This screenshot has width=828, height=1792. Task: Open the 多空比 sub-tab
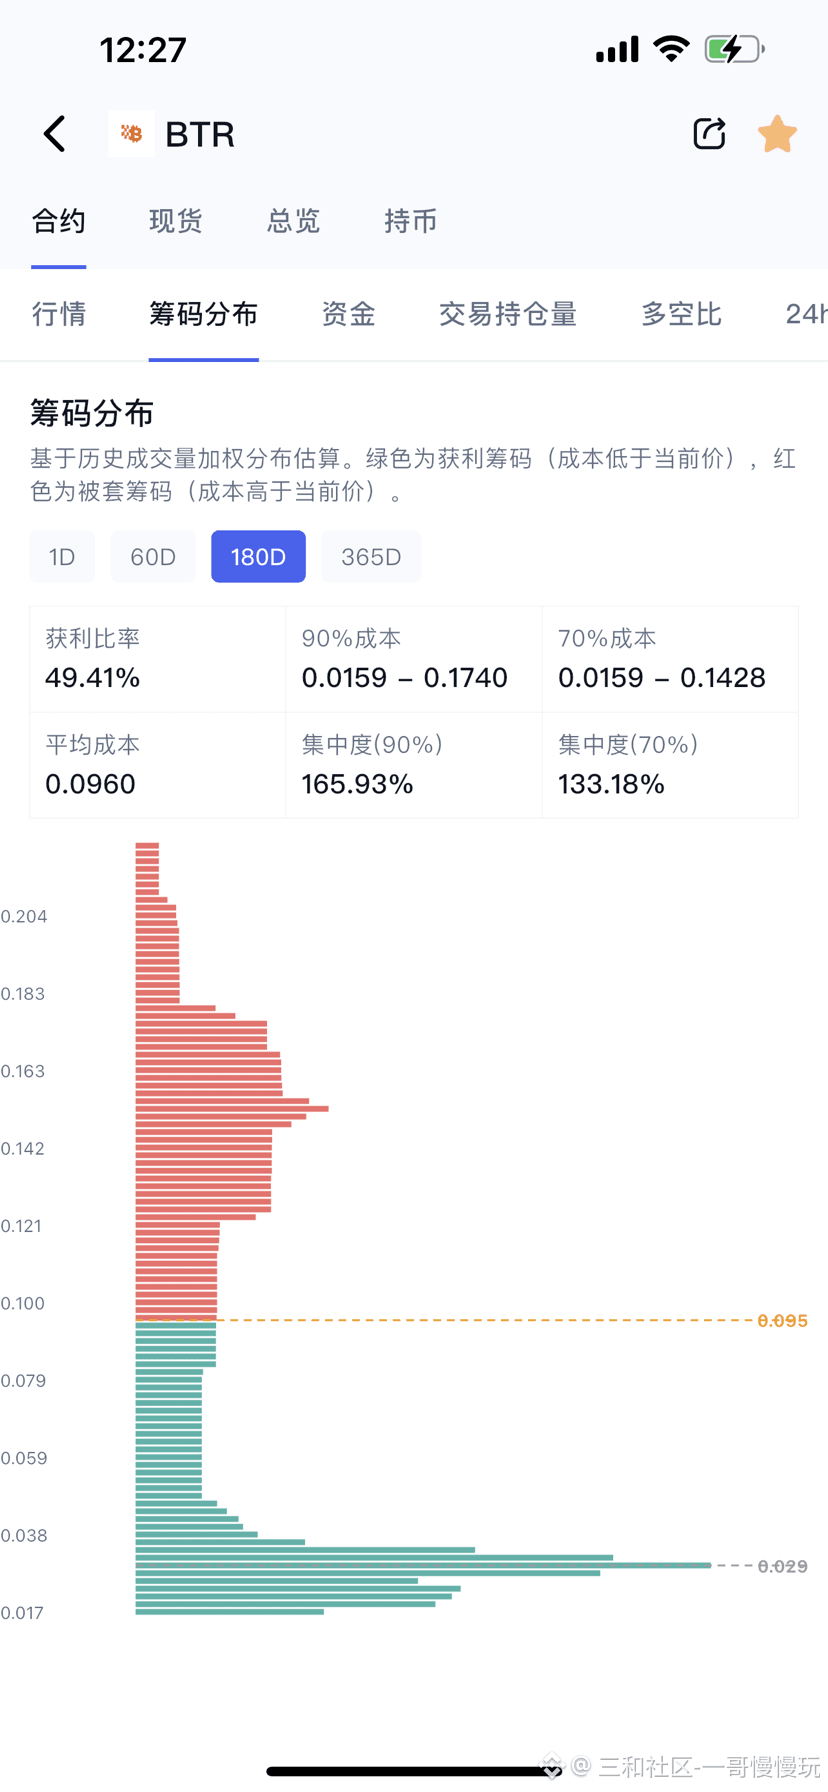point(681,314)
